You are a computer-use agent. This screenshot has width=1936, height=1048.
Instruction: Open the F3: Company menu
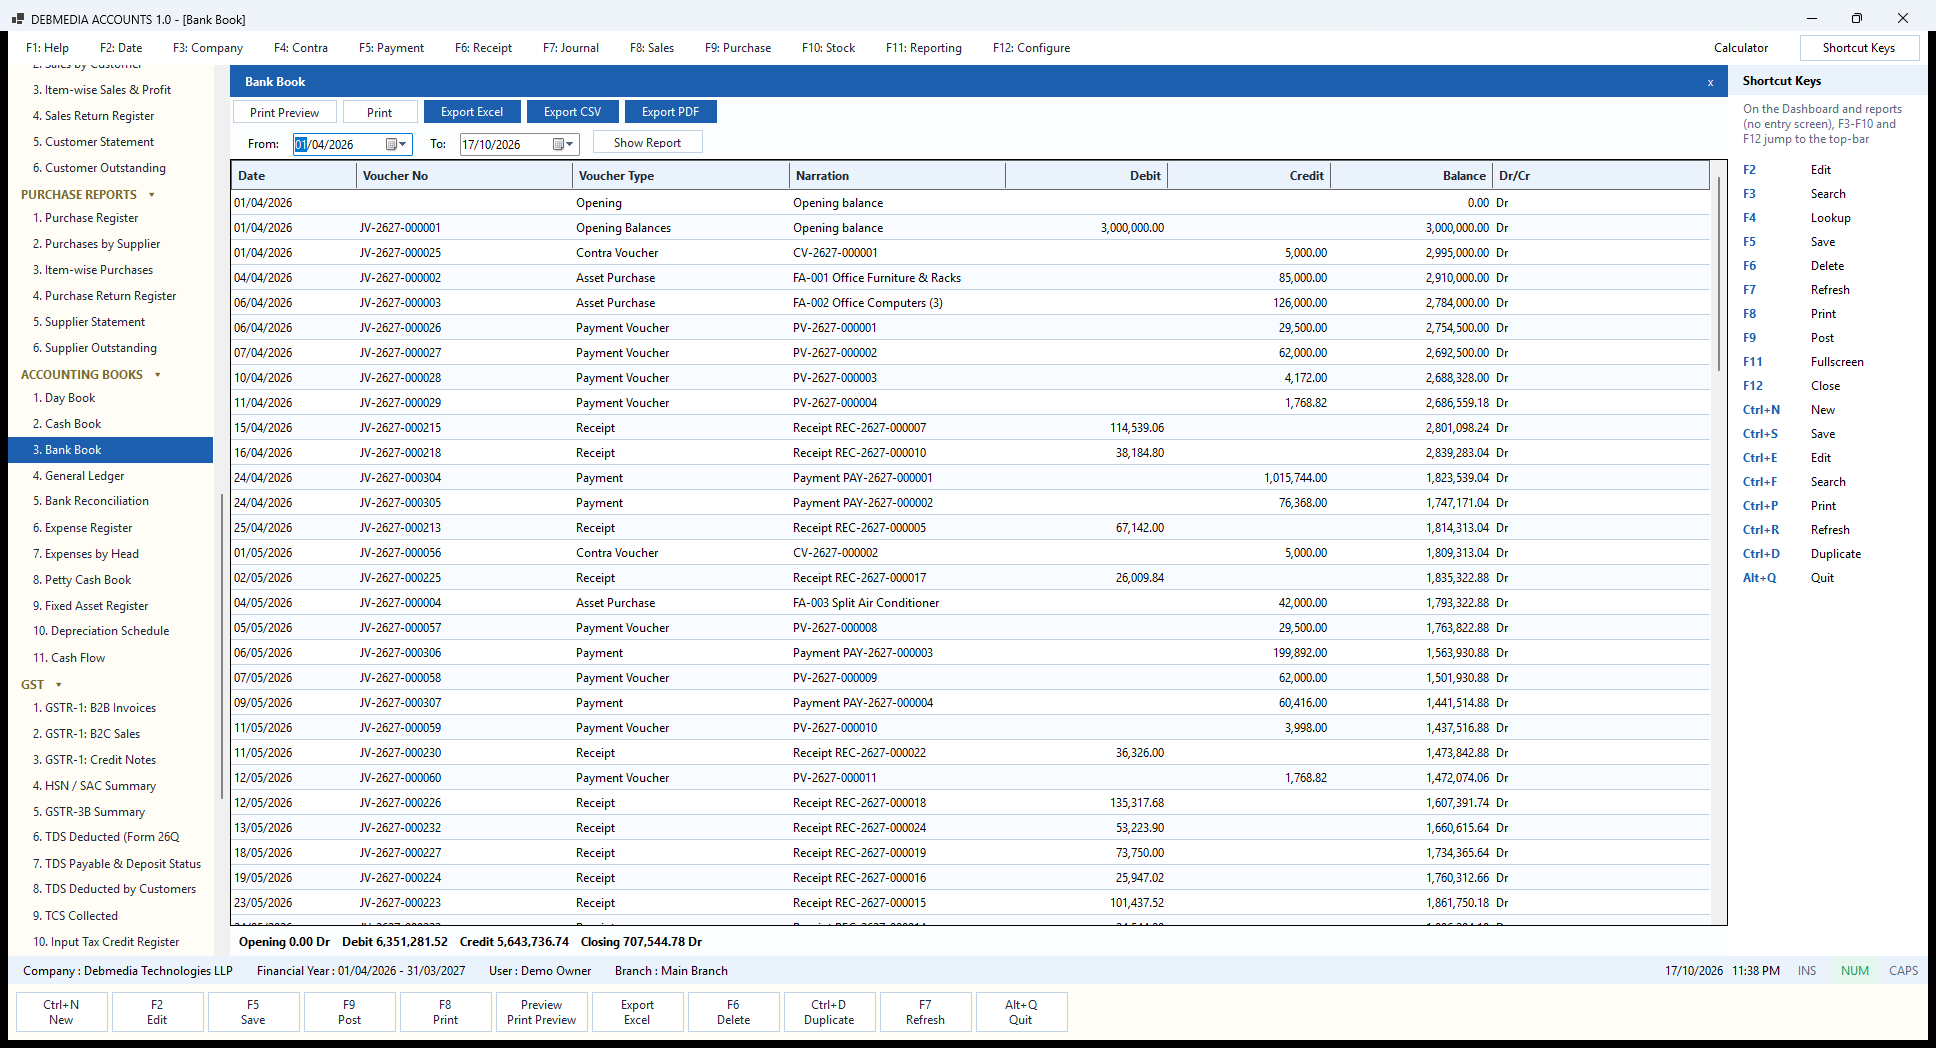click(208, 48)
